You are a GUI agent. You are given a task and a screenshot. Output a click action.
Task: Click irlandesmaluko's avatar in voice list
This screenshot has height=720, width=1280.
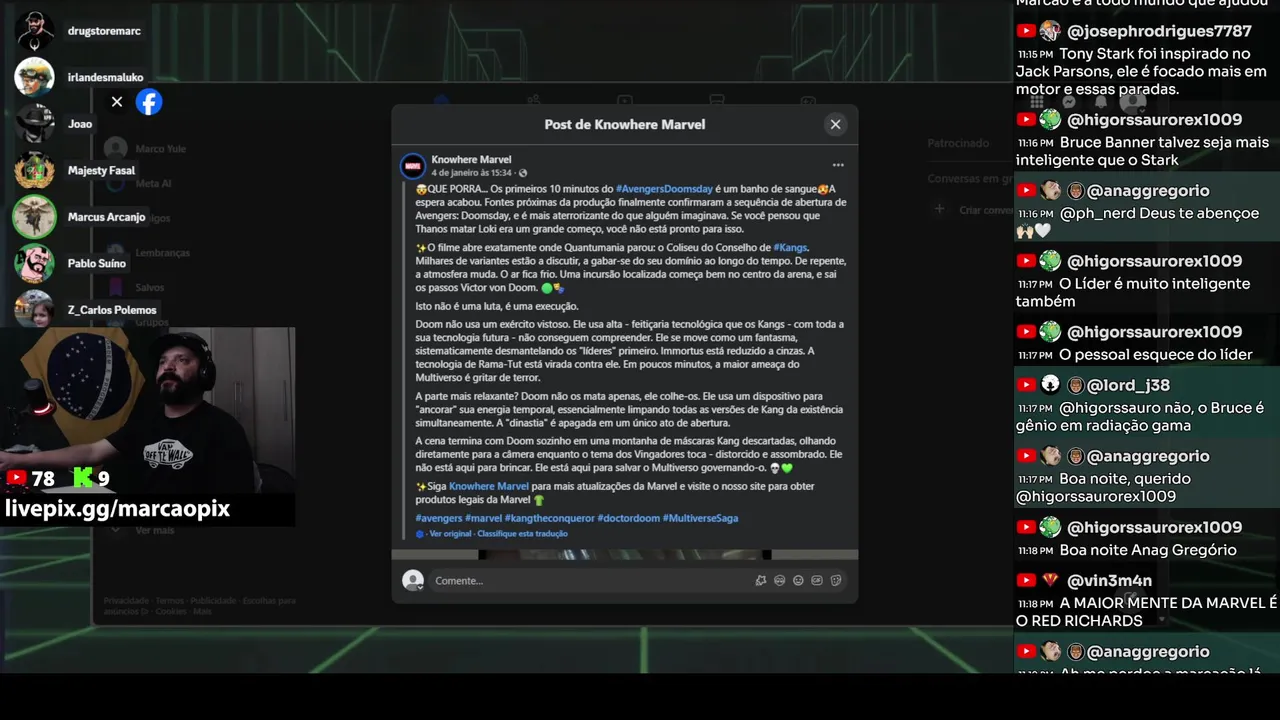coord(35,77)
